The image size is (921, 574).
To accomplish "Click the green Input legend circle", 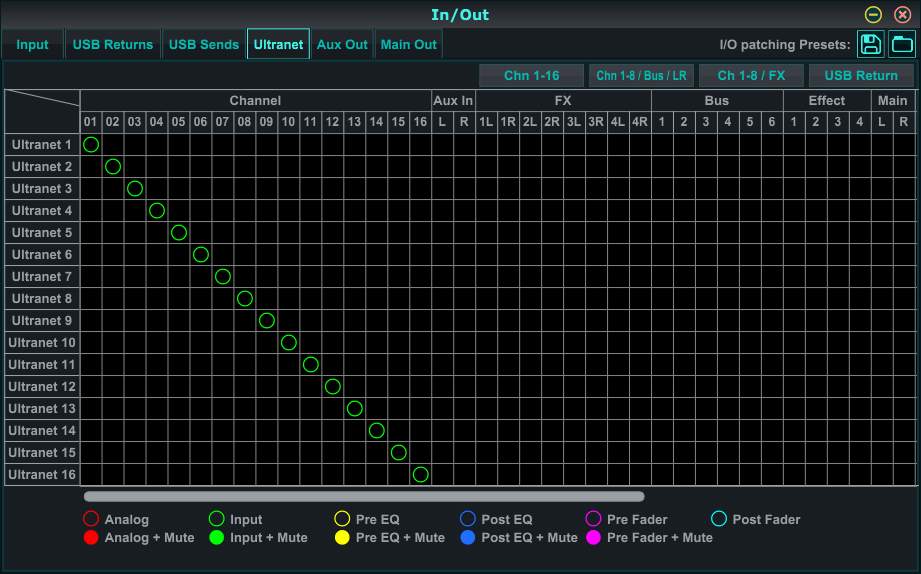I will [x=217, y=519].
